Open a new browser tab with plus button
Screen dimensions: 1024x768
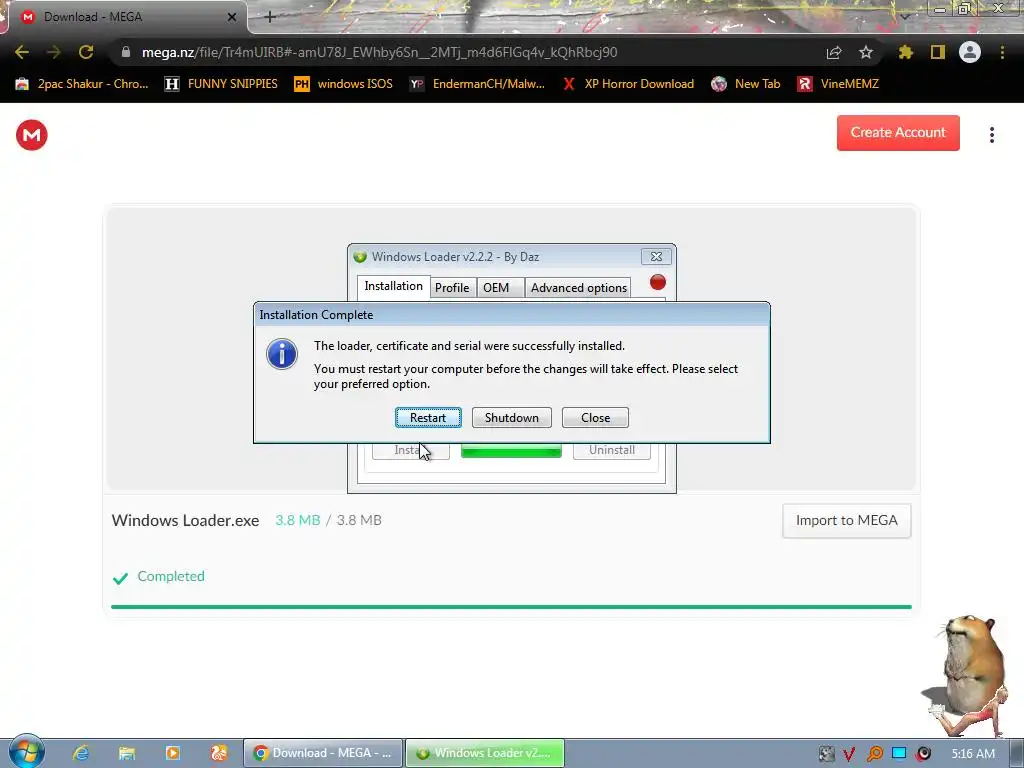270,17
